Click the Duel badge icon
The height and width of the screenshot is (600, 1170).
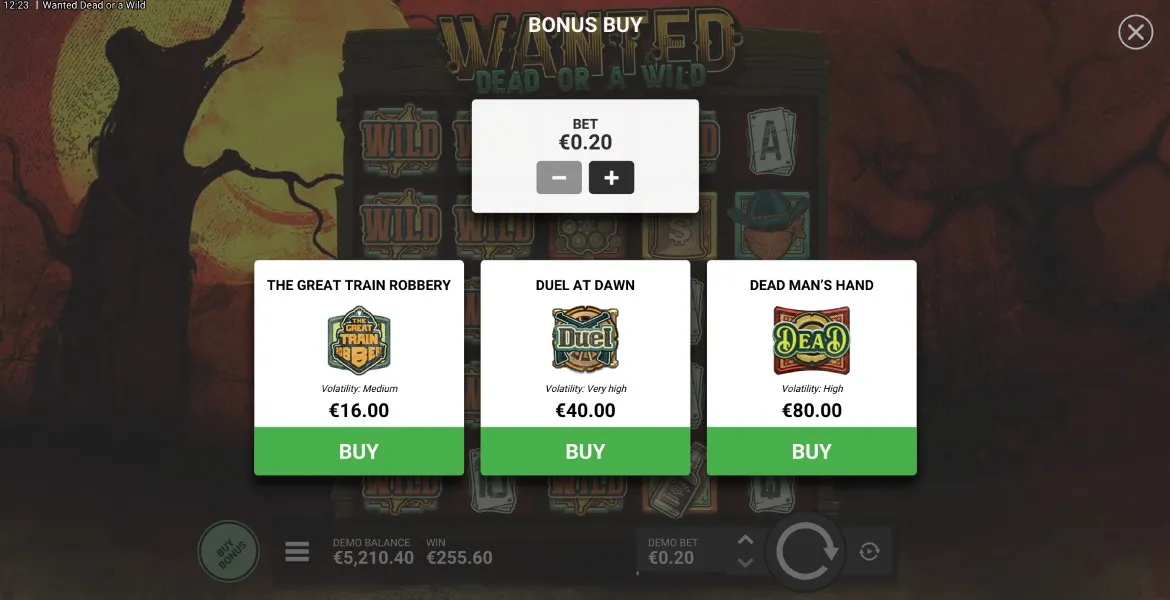tap(585, 340)
